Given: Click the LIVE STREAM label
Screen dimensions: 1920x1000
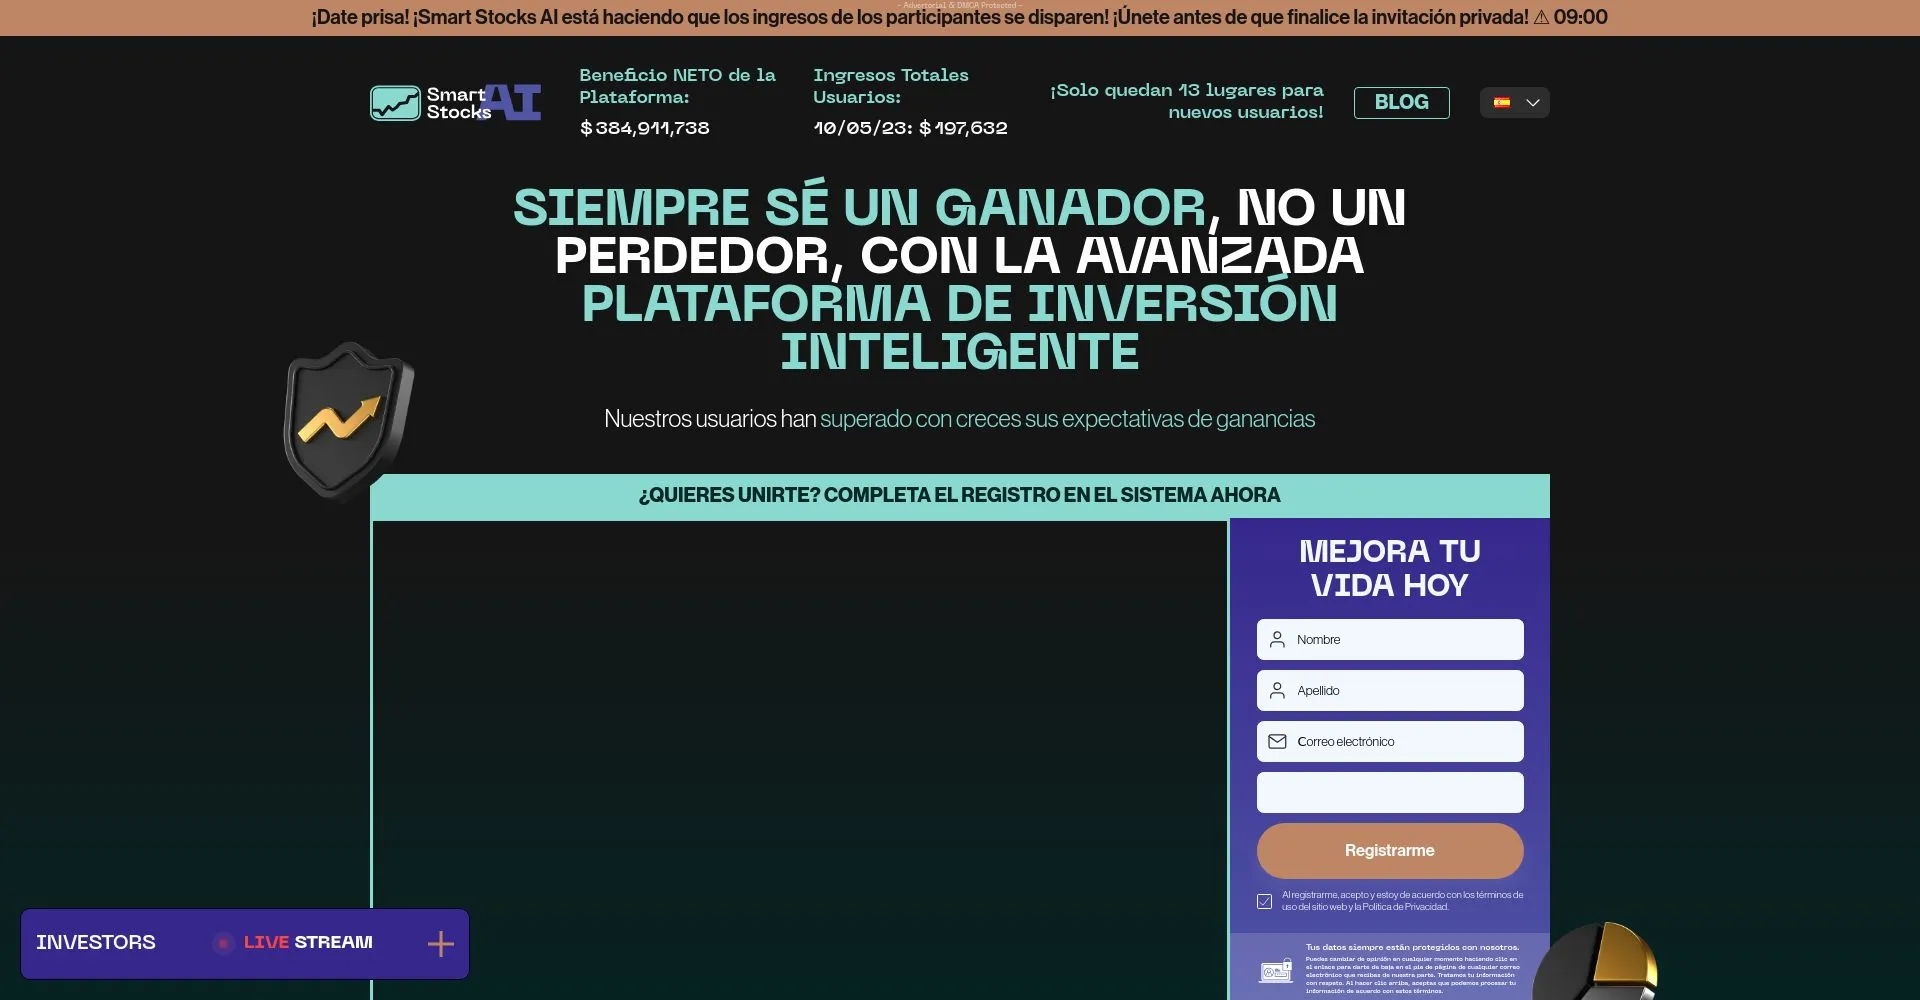Looking at the screenshot, I should click(x=308, y=942).
